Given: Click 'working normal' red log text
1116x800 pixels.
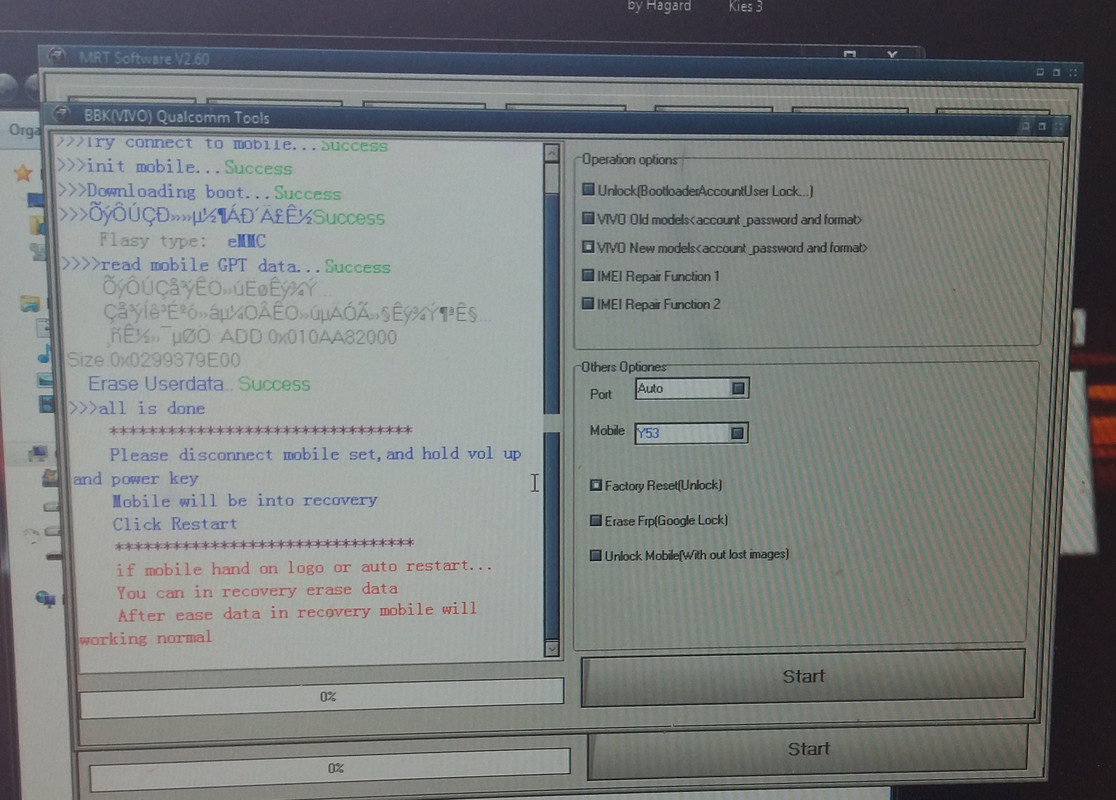Looking at the screenshot, I should click(x=145, y=638).
